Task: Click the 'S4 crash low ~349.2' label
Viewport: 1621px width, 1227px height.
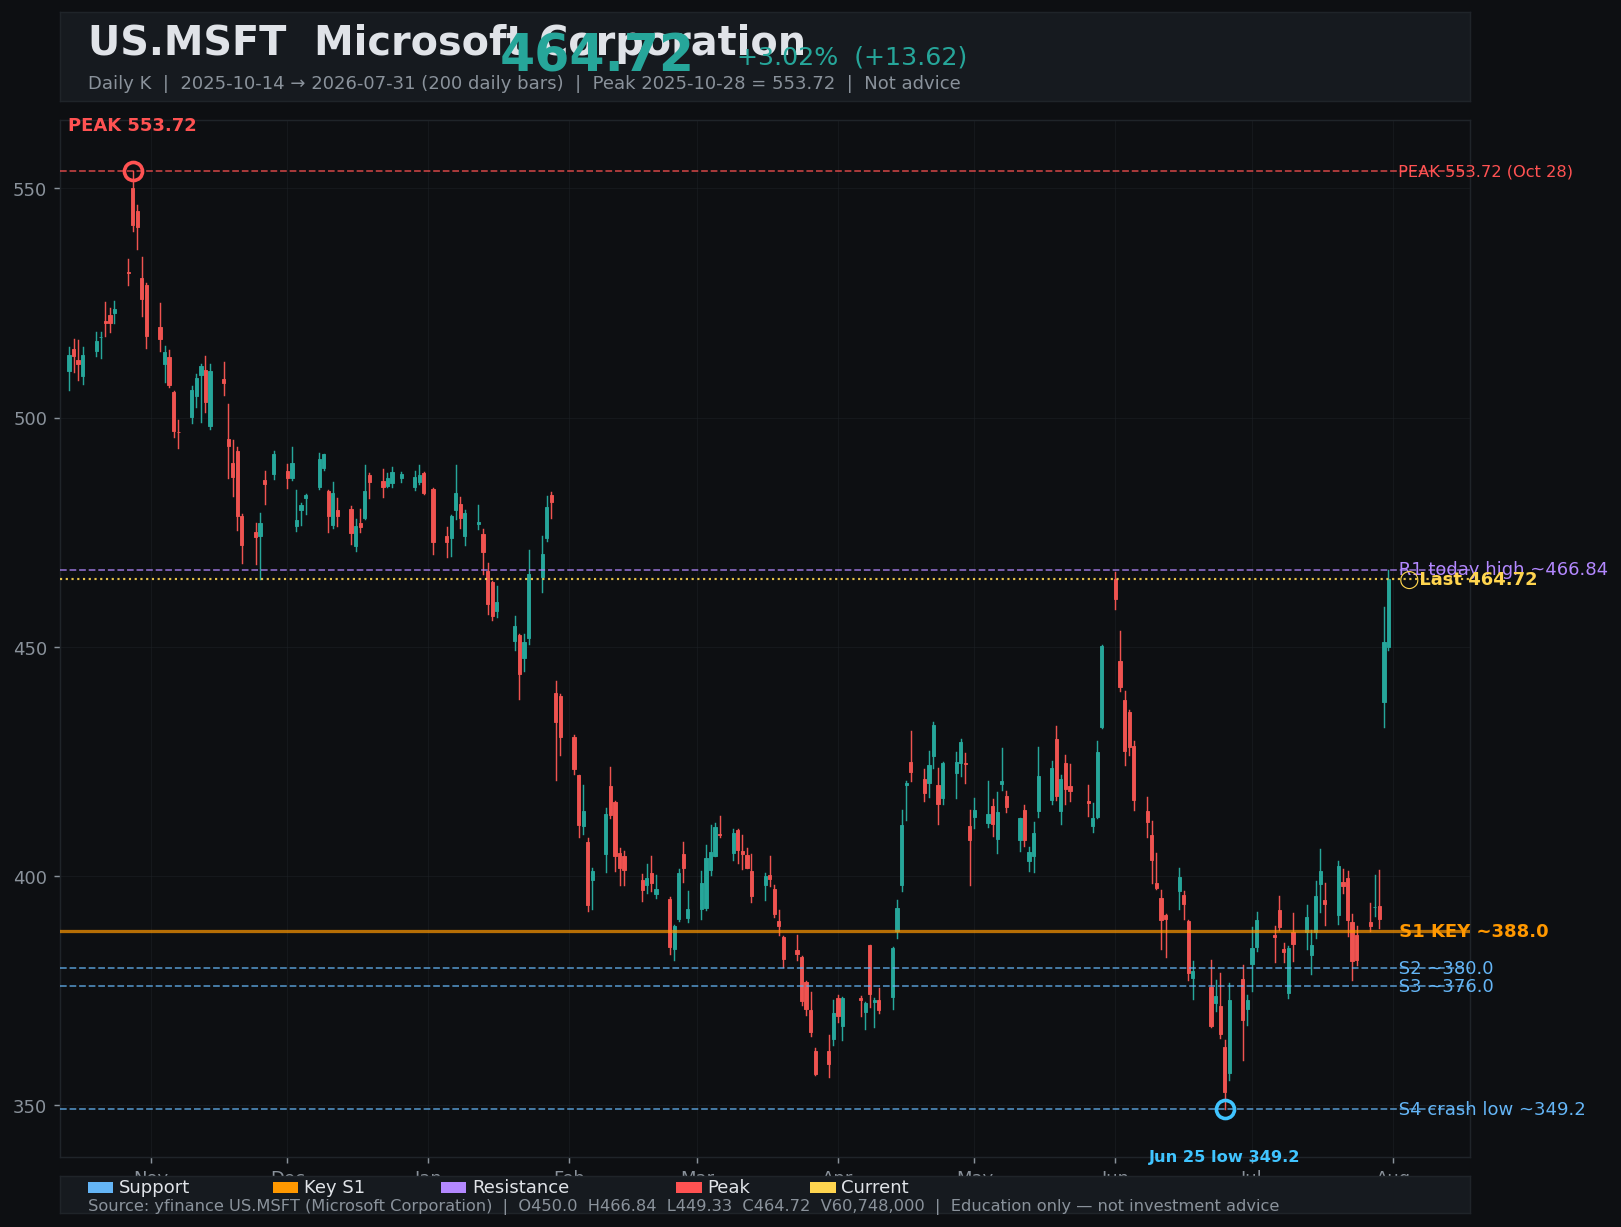Action: [1492, 1109]
